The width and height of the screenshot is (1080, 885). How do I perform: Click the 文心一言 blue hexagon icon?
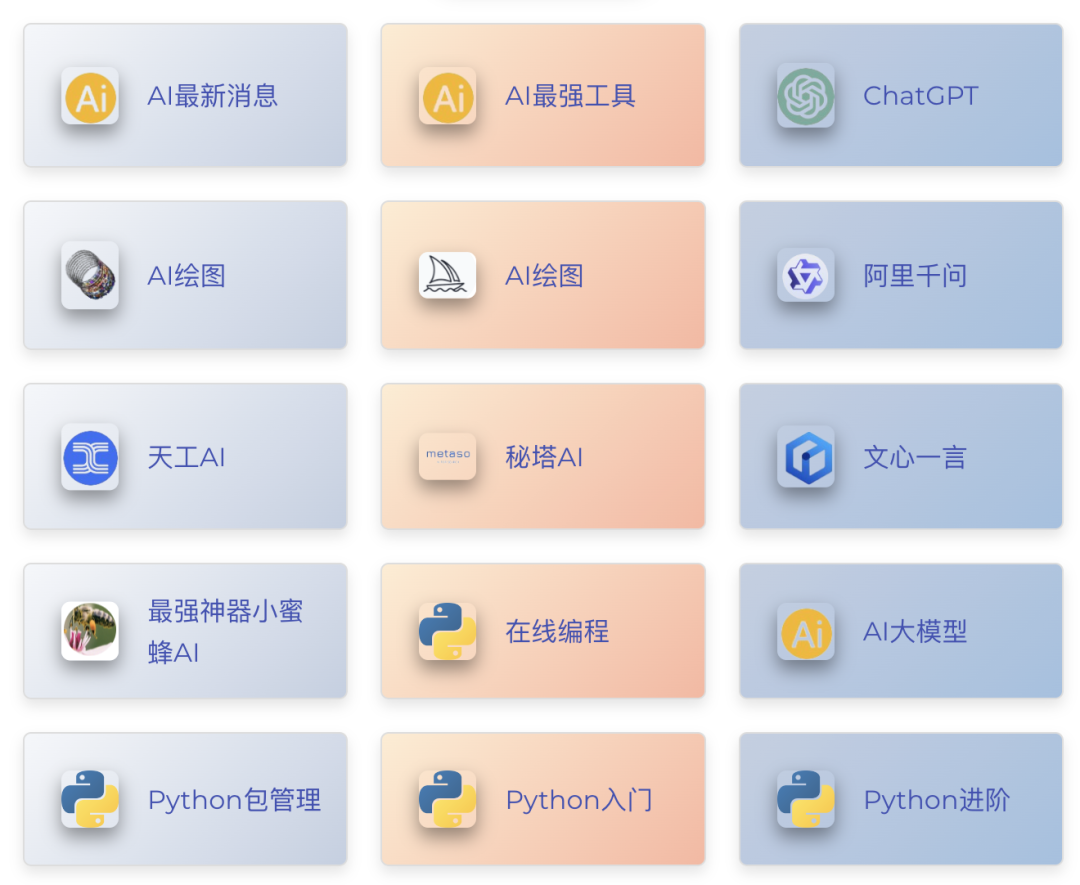point(806,457)
